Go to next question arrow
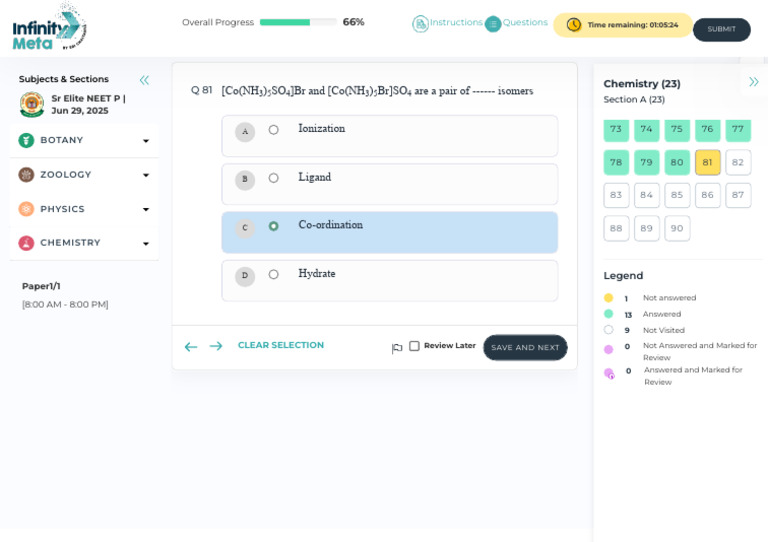This screenshot has height=542, width=768. [216, 346]
